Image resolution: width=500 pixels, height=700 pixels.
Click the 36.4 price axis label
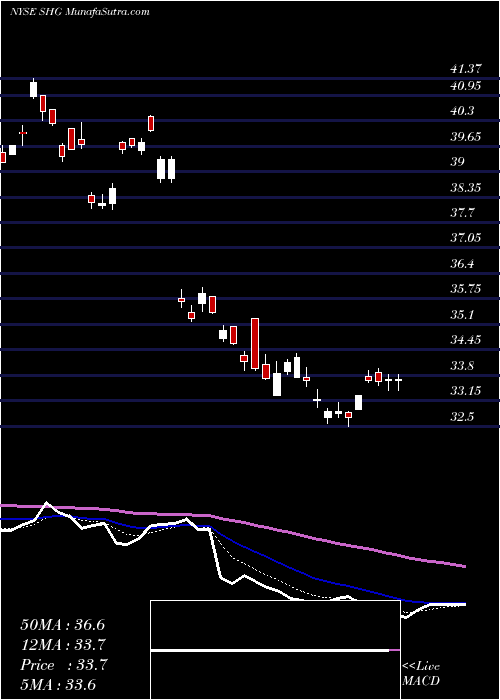coord(462,264)
